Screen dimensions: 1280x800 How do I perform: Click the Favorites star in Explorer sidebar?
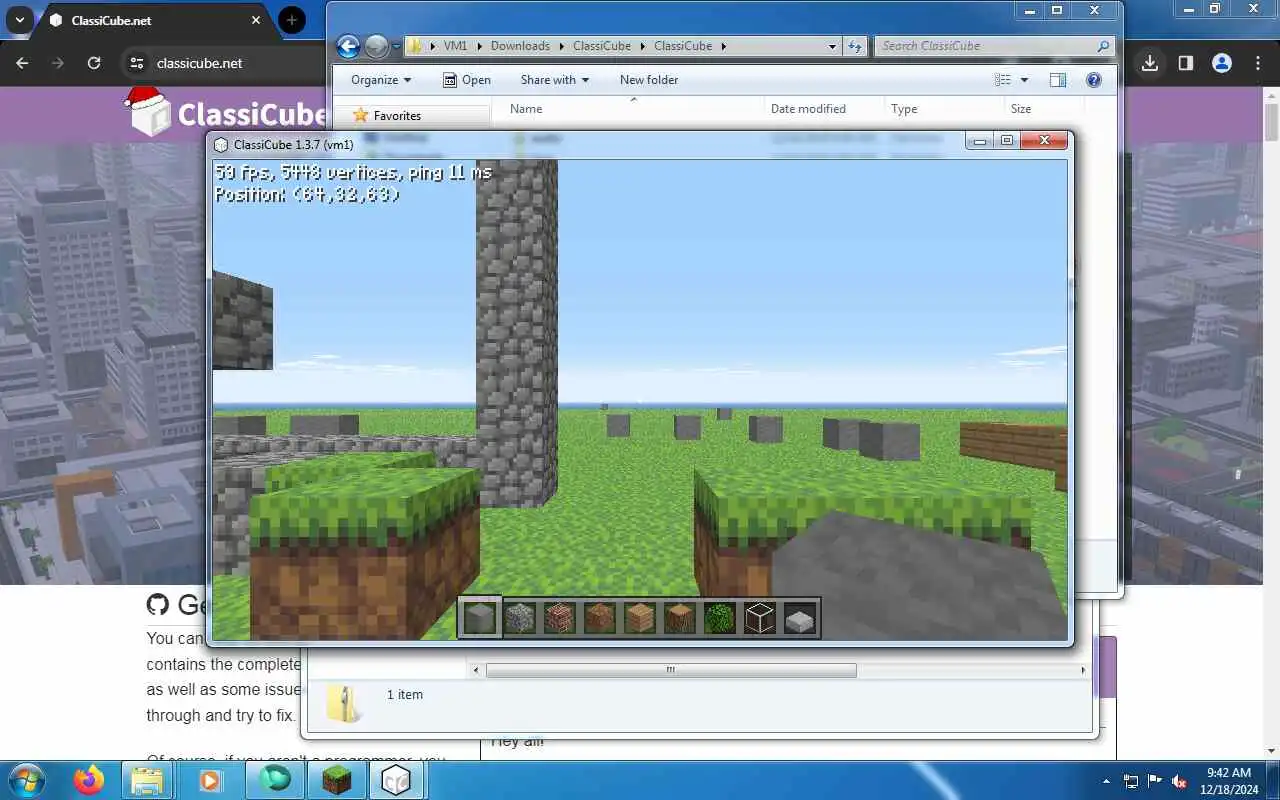tap(361, 116)
